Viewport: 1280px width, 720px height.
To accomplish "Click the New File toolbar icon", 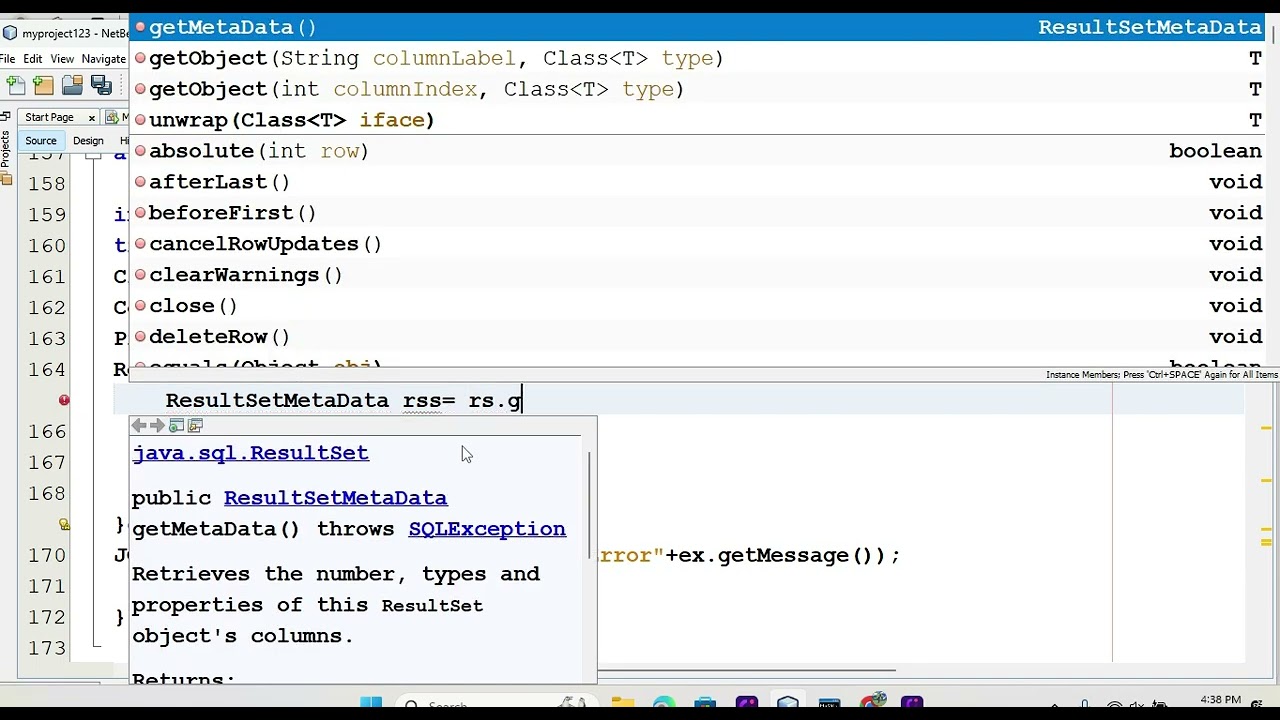I will point(14,86).
